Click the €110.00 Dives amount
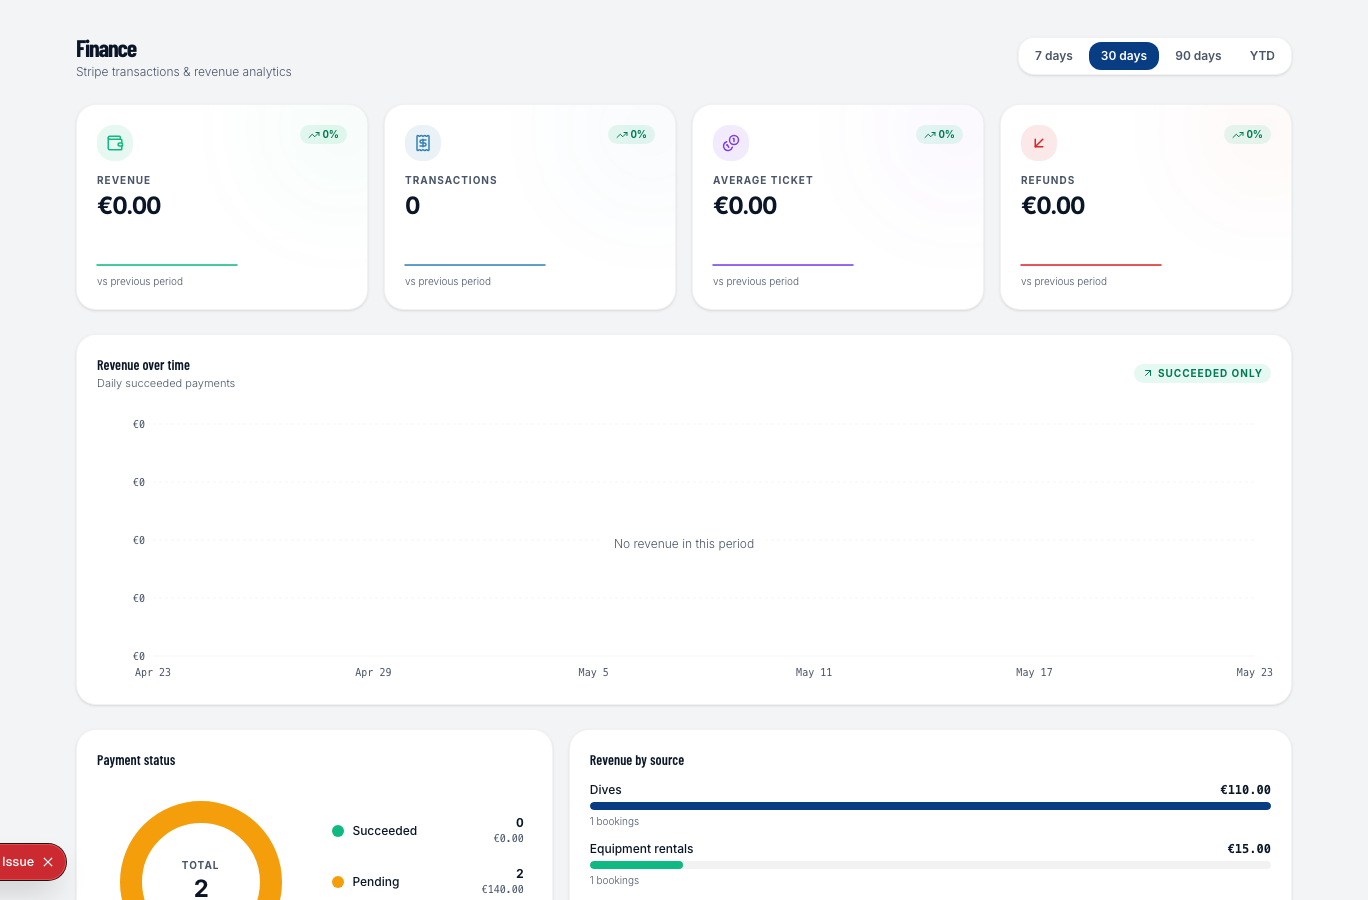The width and height of the screenshot is (1368, 900). 1245,790
